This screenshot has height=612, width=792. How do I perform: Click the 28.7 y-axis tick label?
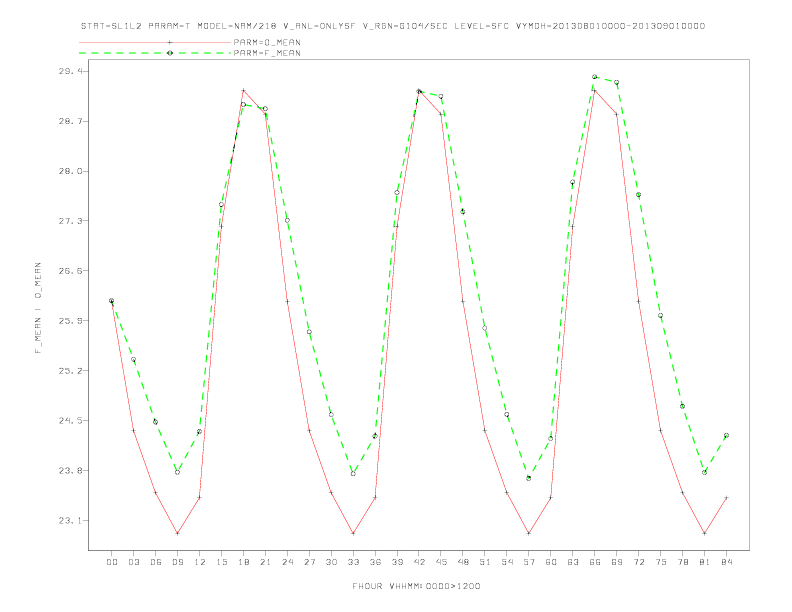coord(69,121)
